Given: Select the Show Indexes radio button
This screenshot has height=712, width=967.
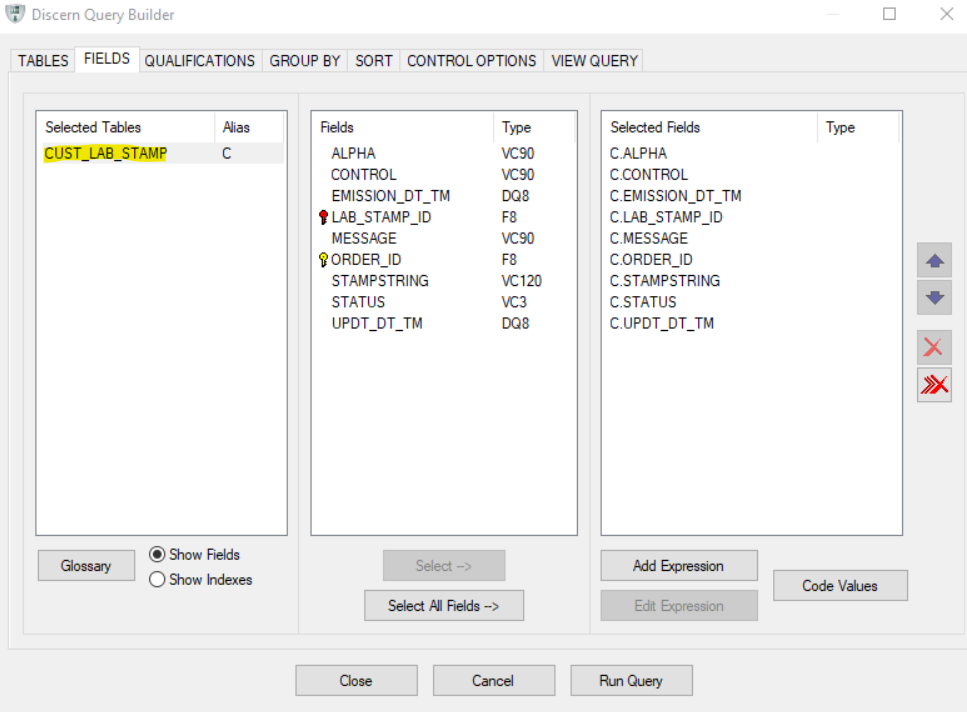Looking at the screenshot, I should click(x=157, y=579).
